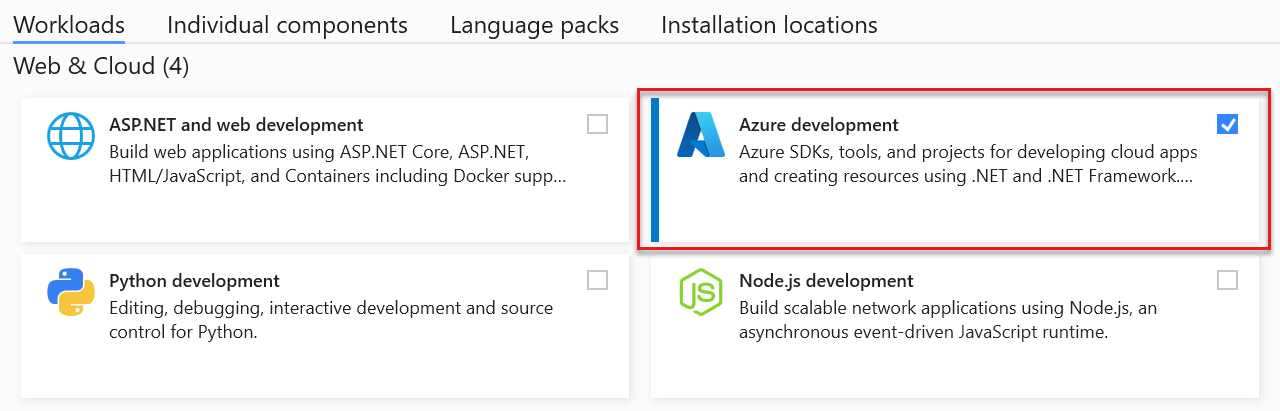Click the Azure SDKs description text
1280x411 pixels.
pos(967,165)
